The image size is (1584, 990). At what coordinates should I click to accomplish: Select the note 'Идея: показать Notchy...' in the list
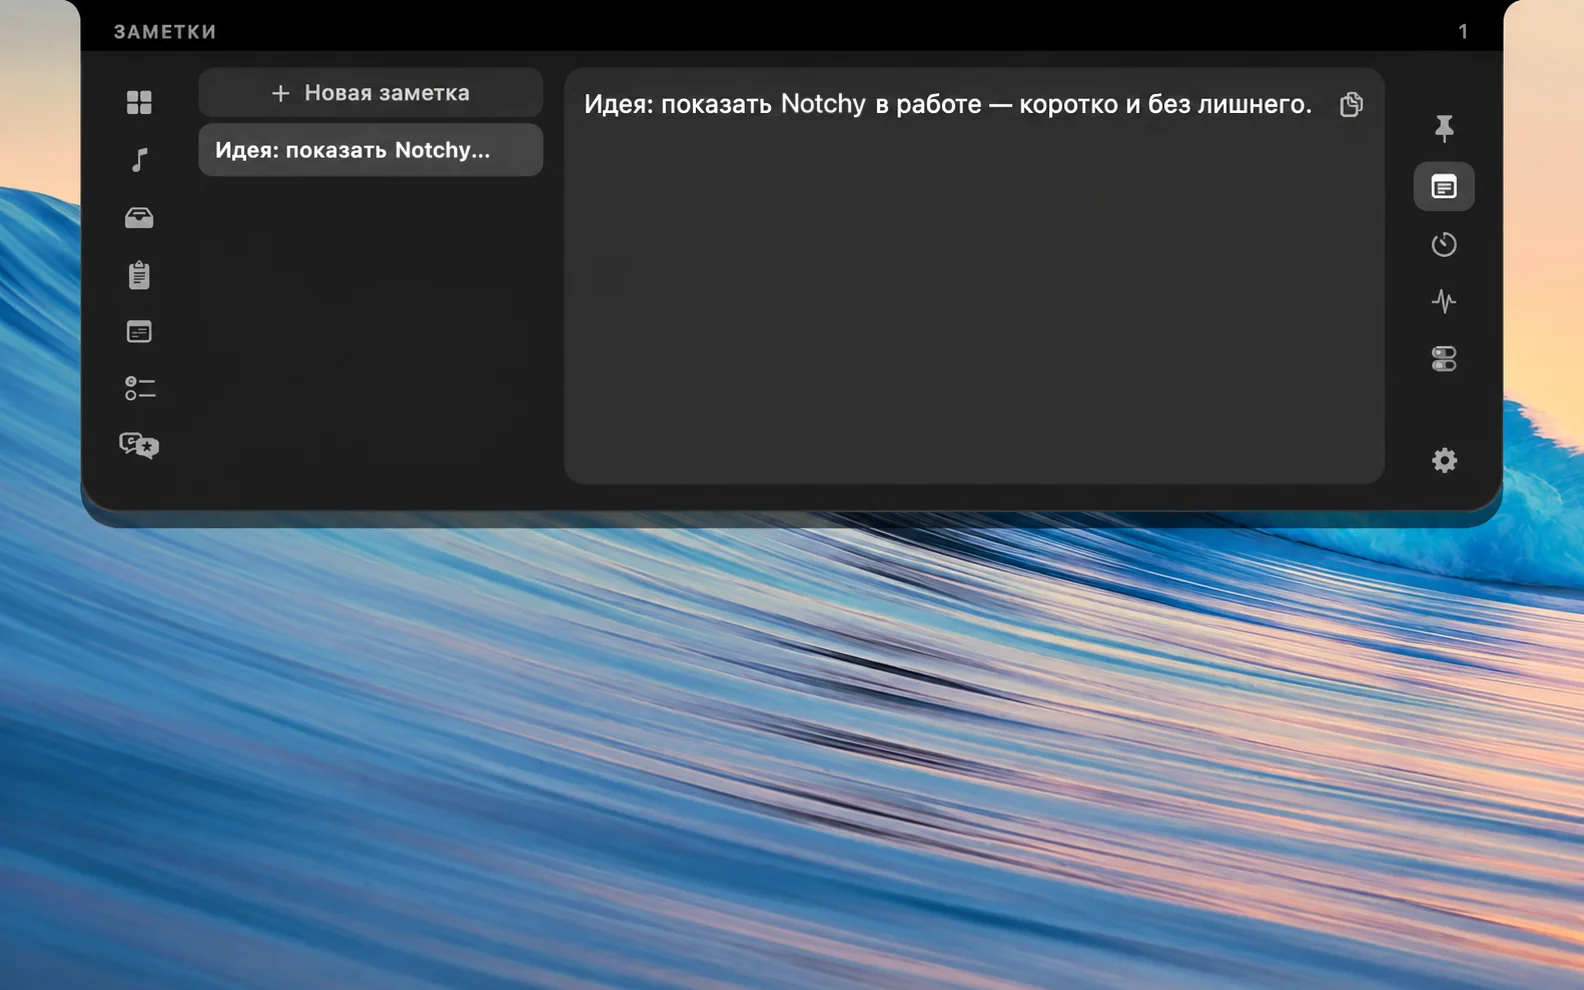tap(371, 150)
